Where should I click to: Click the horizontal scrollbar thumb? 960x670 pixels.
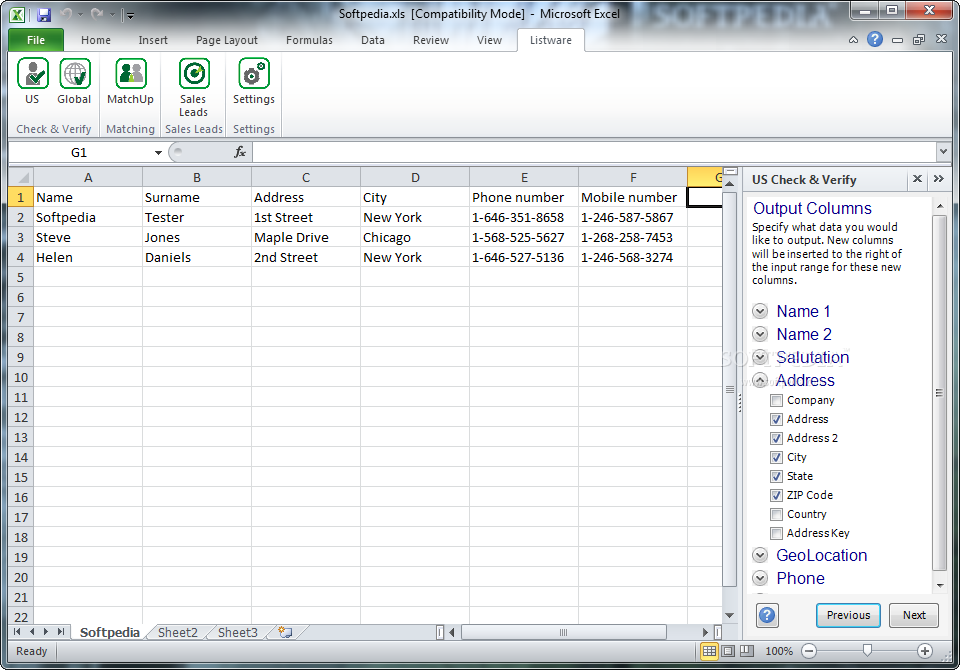click(563, 632)
